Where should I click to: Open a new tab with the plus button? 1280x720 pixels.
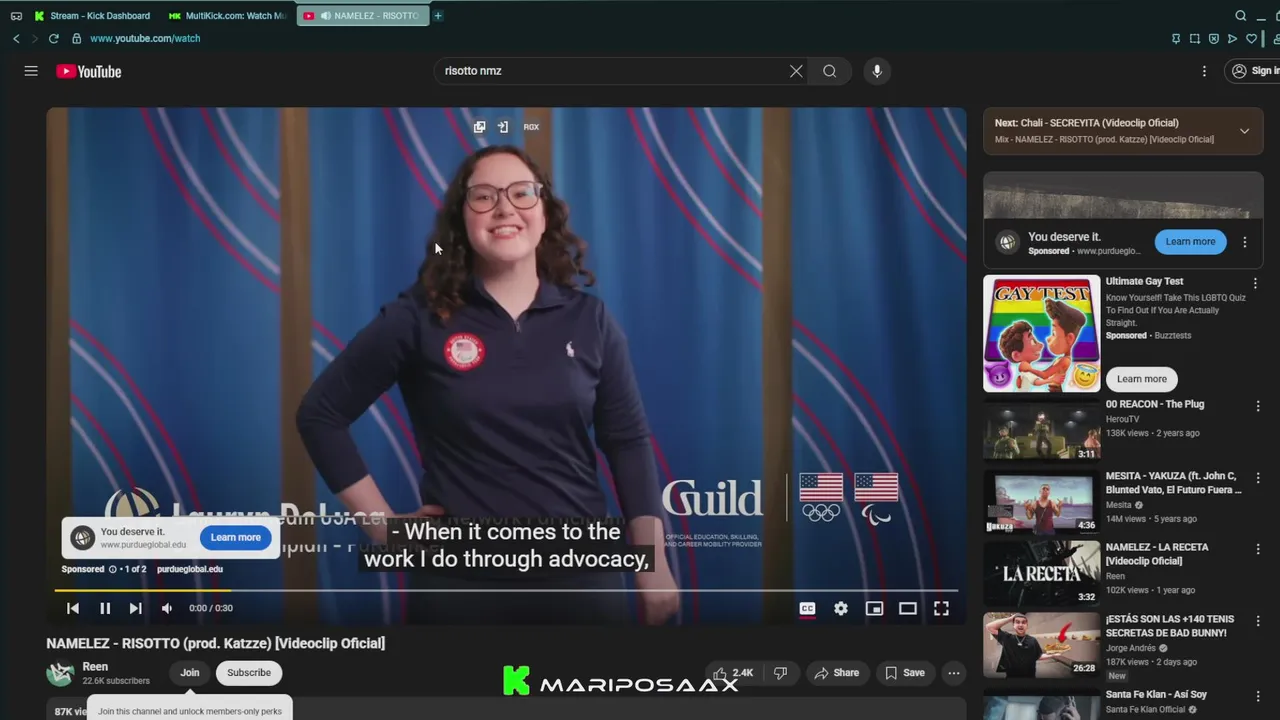click(x=438, y=16)
